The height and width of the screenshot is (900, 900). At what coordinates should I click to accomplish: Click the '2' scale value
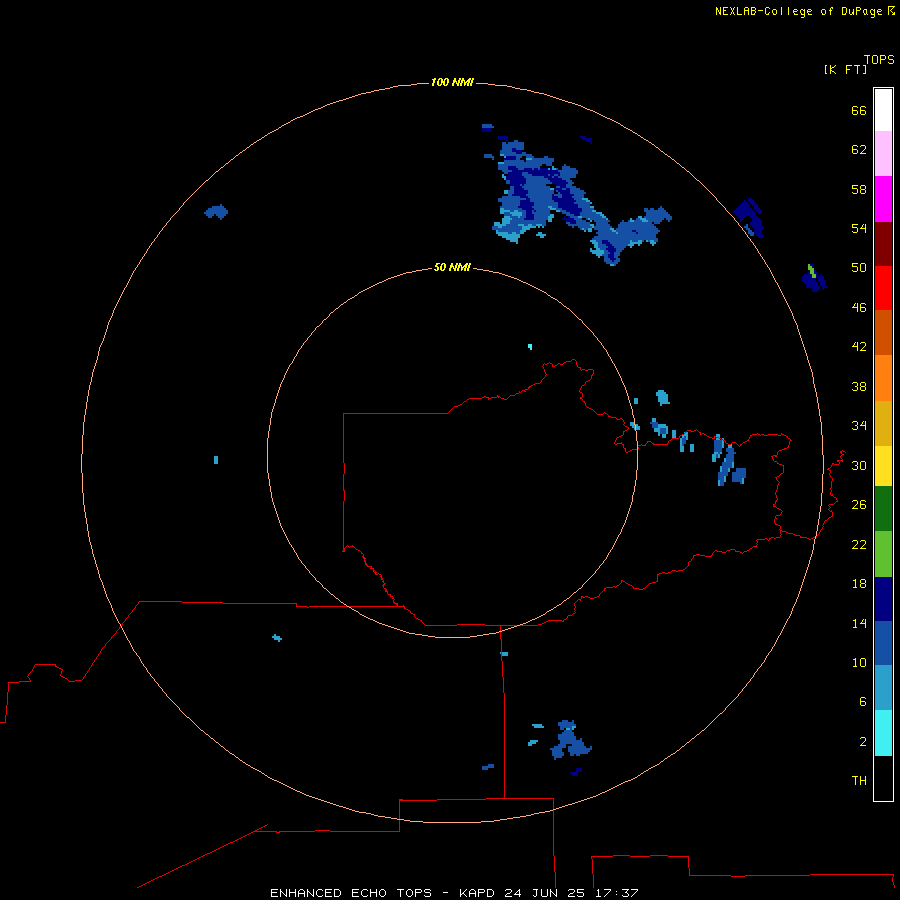863,742
